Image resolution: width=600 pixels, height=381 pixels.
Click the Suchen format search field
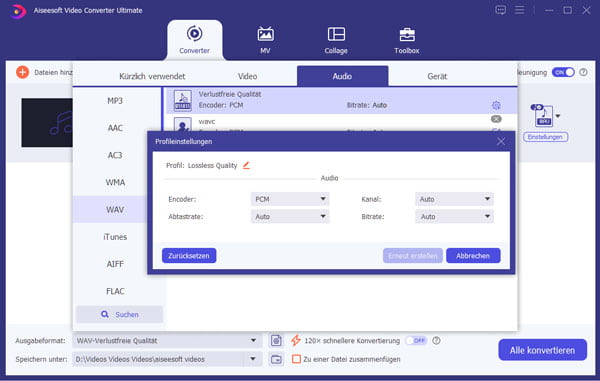pyautogui.click(x=119, y=314)
